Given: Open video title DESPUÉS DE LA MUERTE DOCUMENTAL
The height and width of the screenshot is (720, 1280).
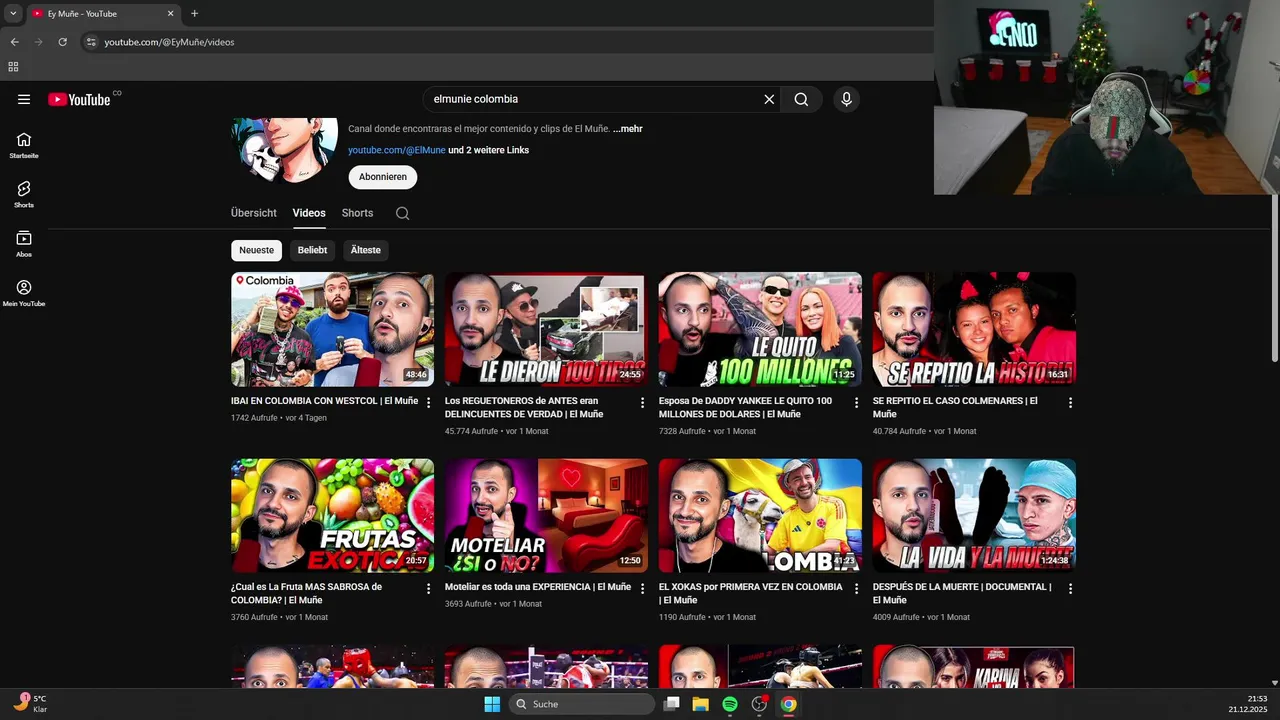Looking at the screenshot, I should 962,593.
